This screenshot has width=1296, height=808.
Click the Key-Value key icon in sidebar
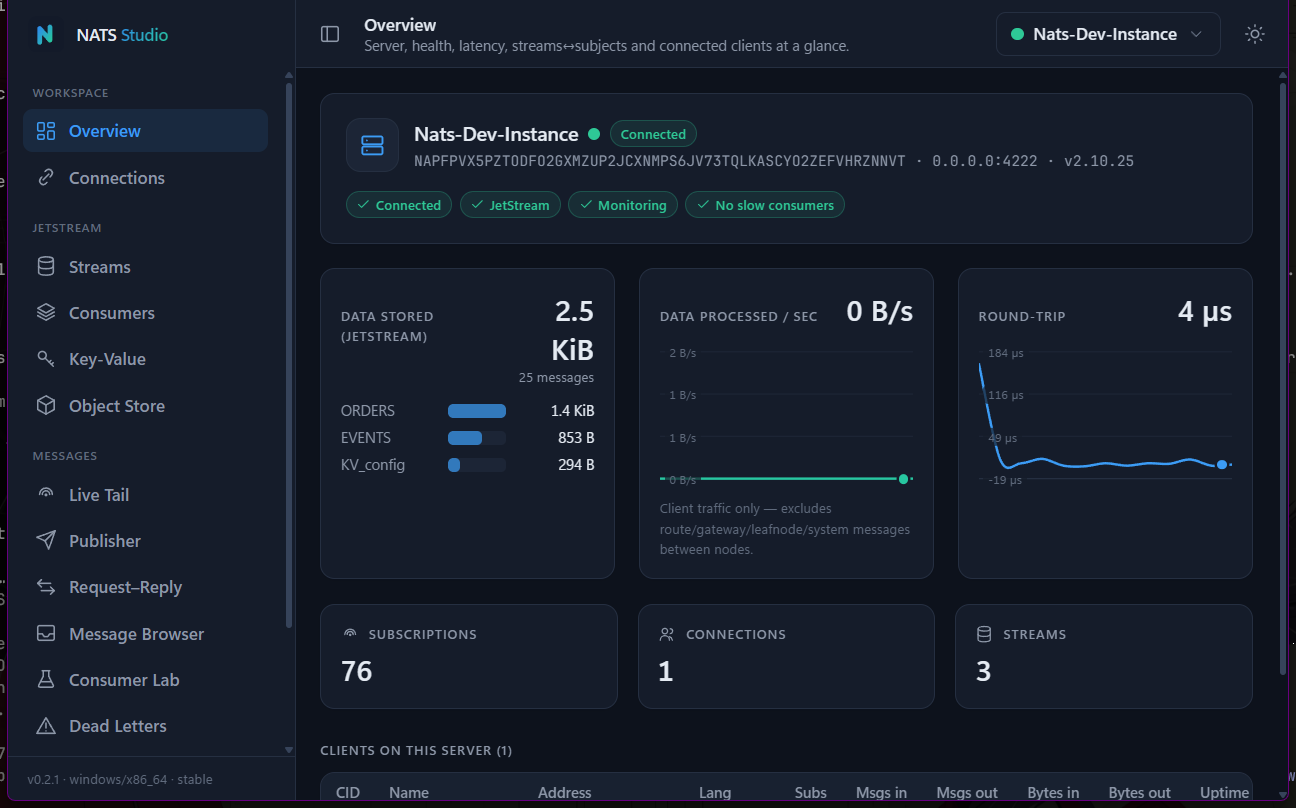point(45,359)
